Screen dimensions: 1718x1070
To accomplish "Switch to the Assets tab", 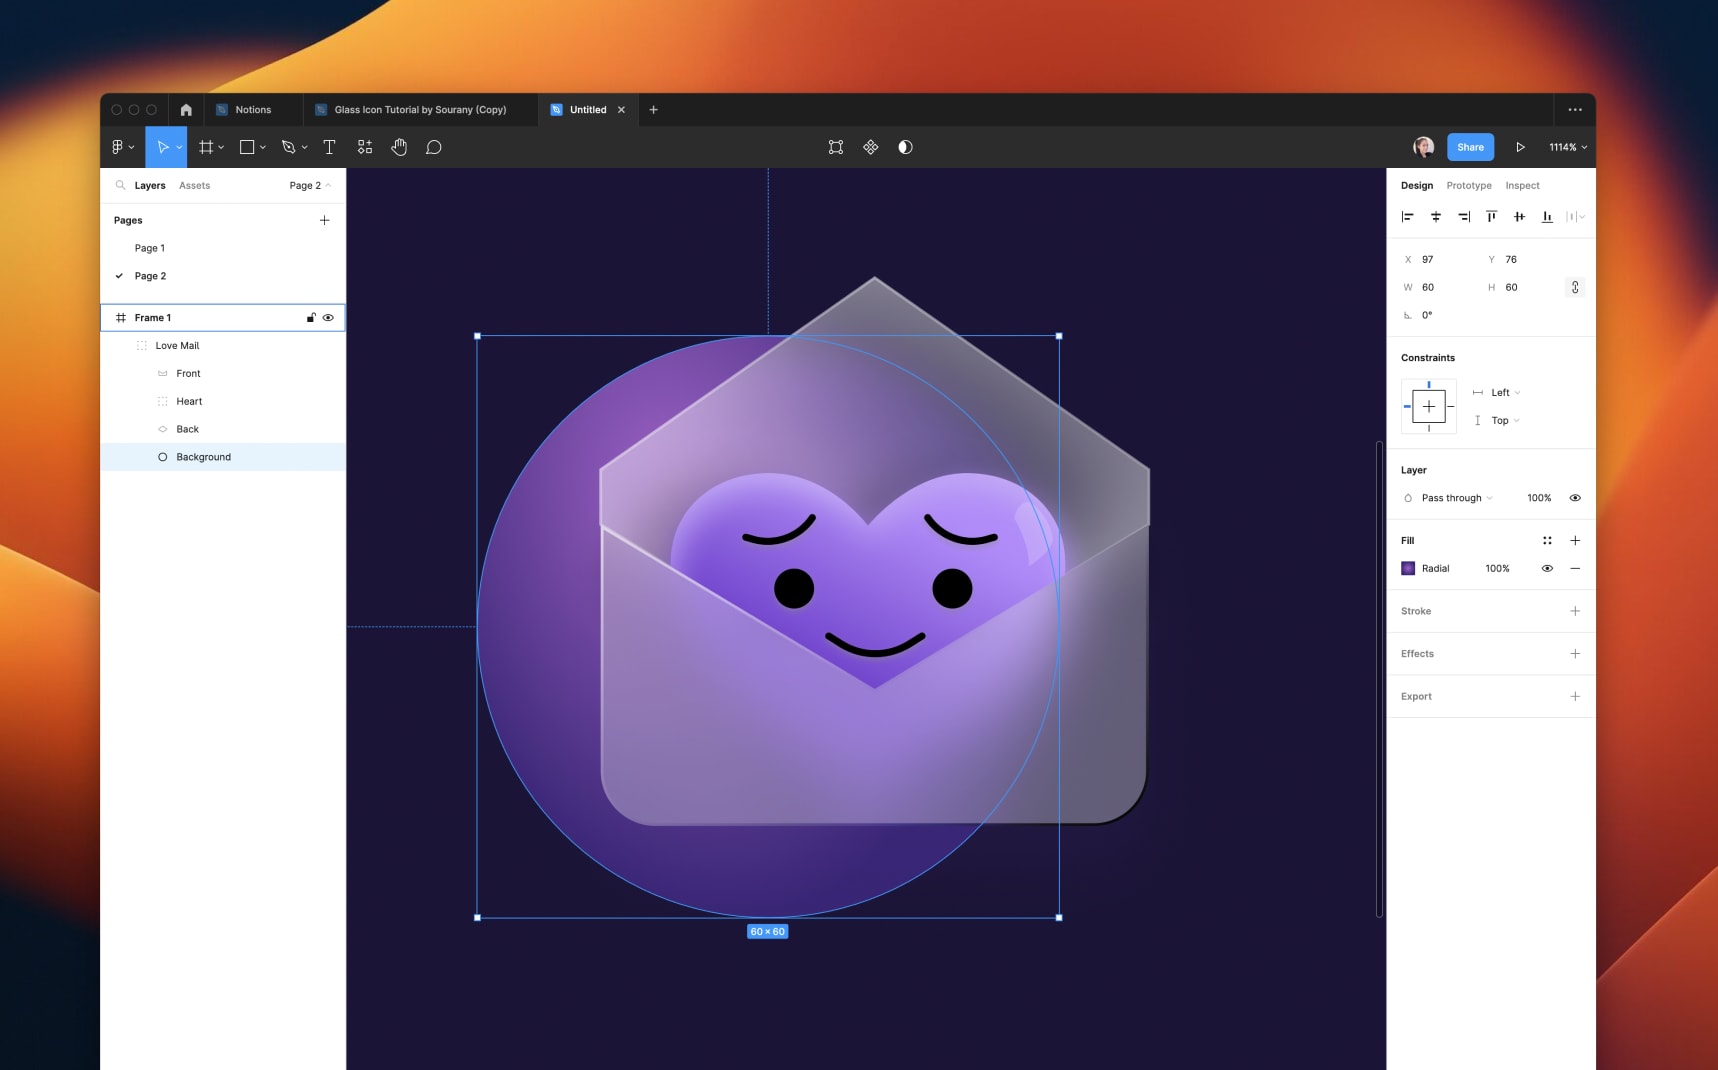I will click(194, 185).
